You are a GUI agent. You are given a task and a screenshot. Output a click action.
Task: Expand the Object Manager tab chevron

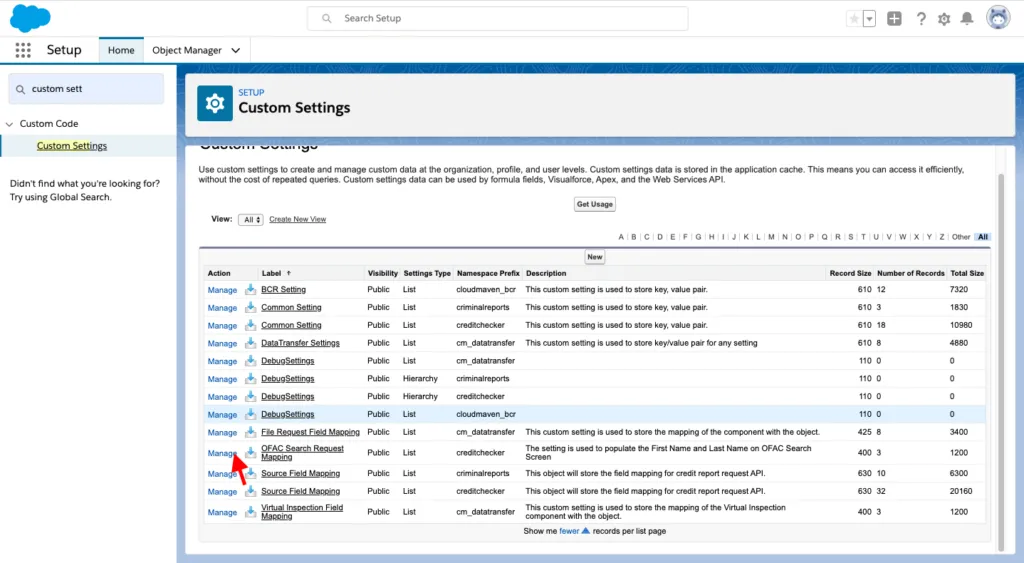coord(236,50)
